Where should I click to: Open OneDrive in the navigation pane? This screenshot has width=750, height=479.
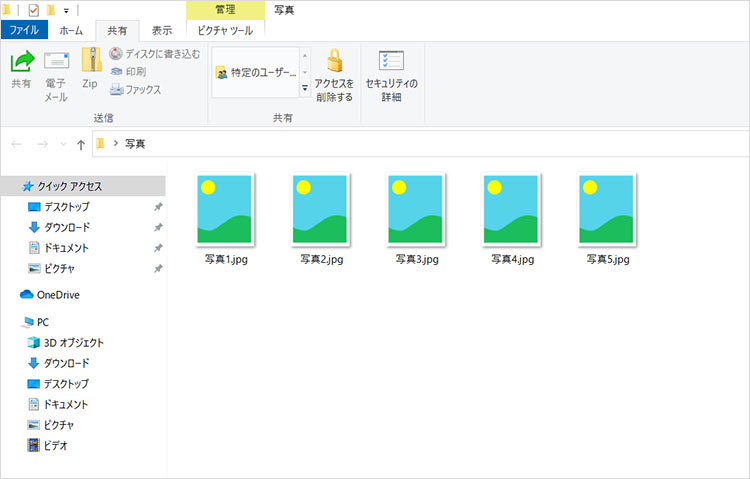tap(57, 295)
